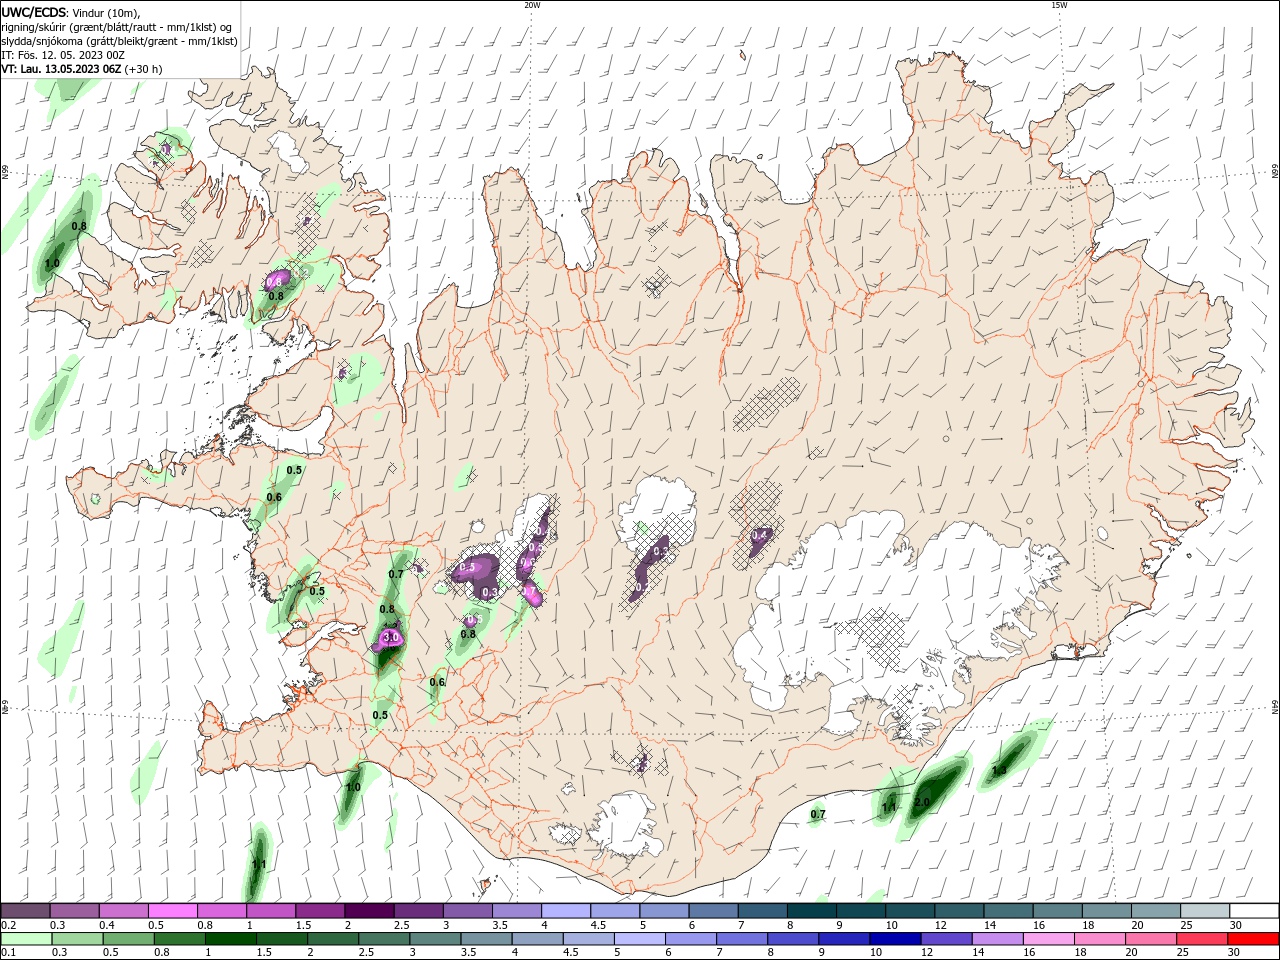Viewport: 1280px width, 960px height.
Task: Click the 25 label on the upper snow scale
Action: click(x=1186, y=925)
